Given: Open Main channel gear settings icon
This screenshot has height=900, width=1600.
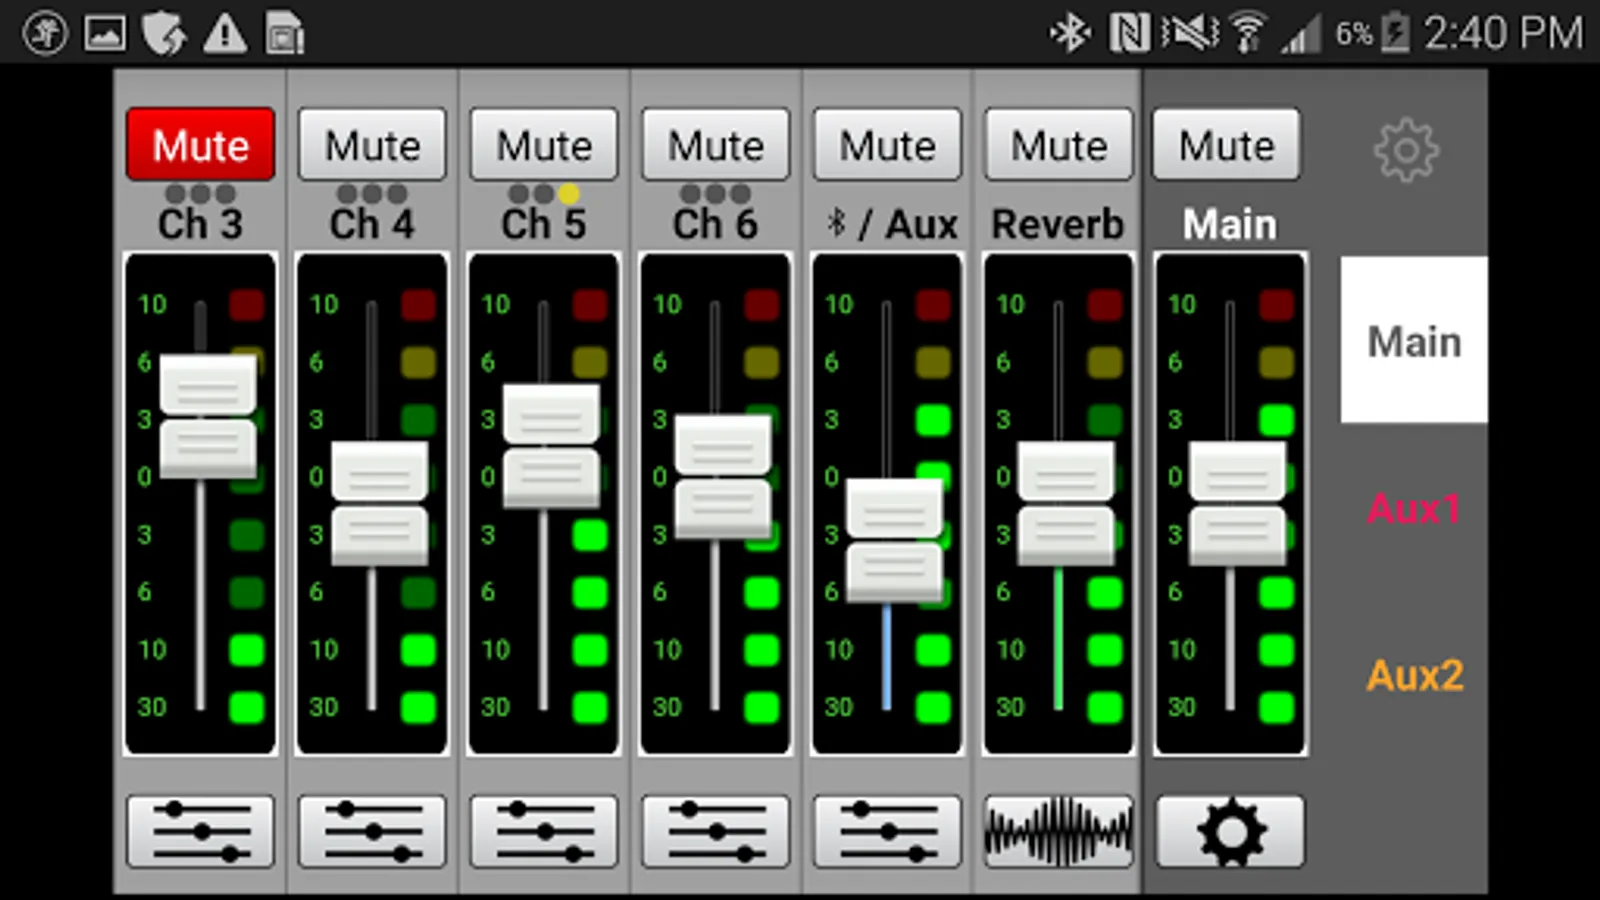Looking at the screenshot, I should [1231, 831].
